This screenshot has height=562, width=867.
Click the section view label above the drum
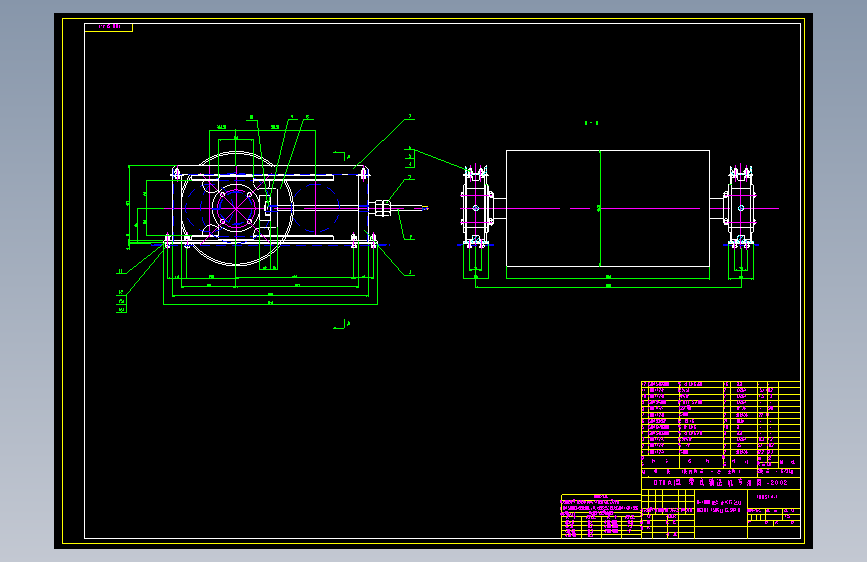(591, 123)
